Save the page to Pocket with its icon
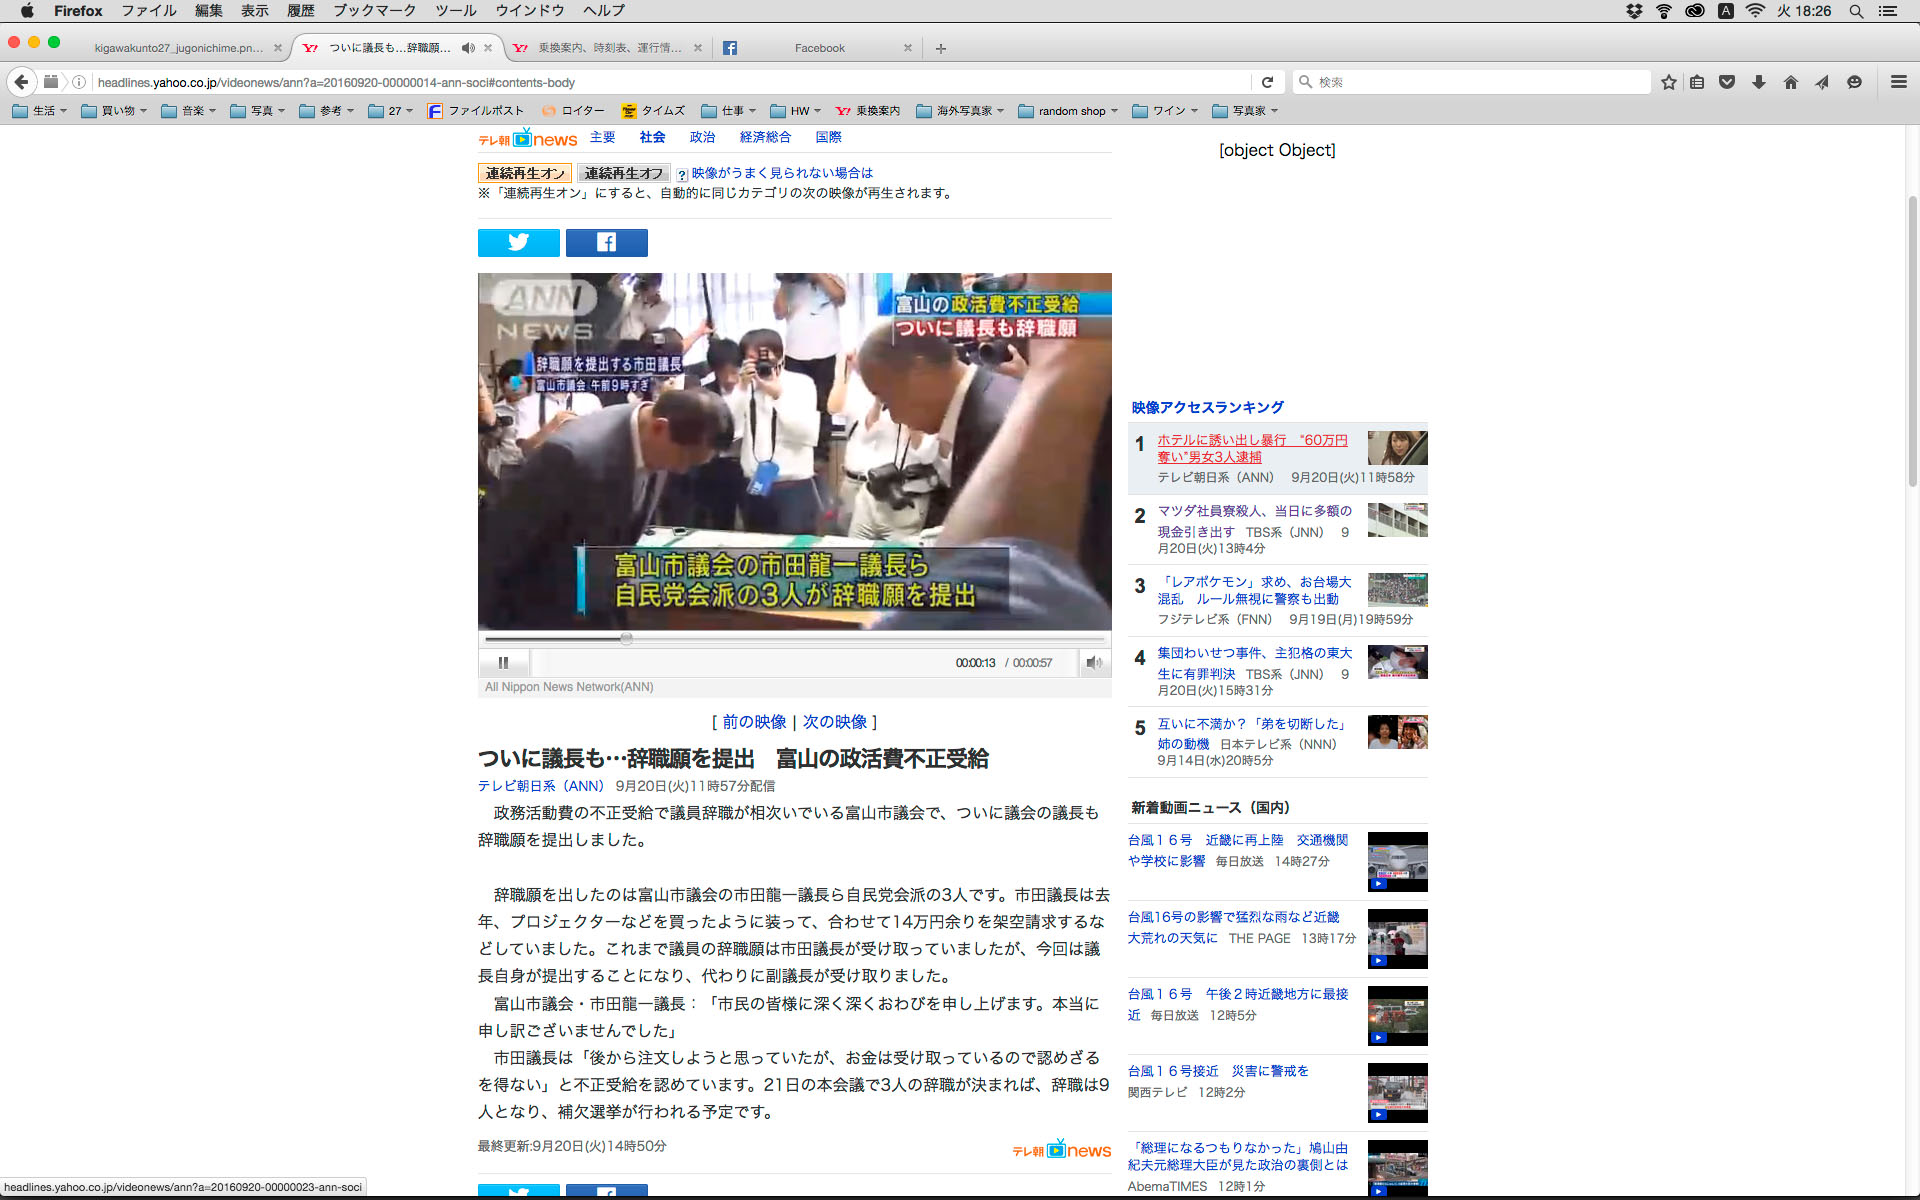 coord(1727,83)
